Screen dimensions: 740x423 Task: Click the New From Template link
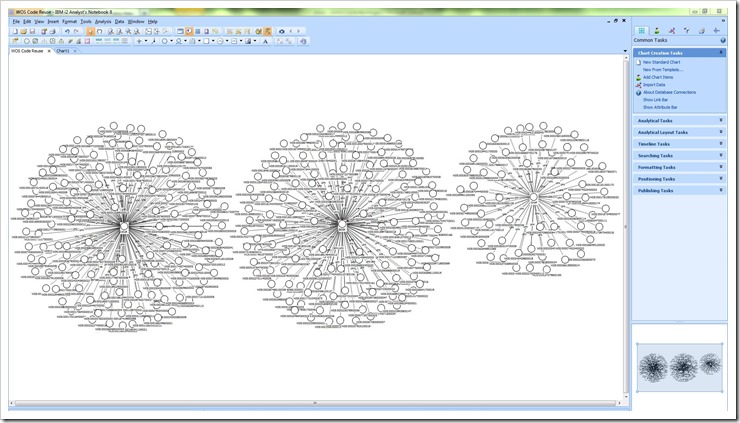point(663,69)
